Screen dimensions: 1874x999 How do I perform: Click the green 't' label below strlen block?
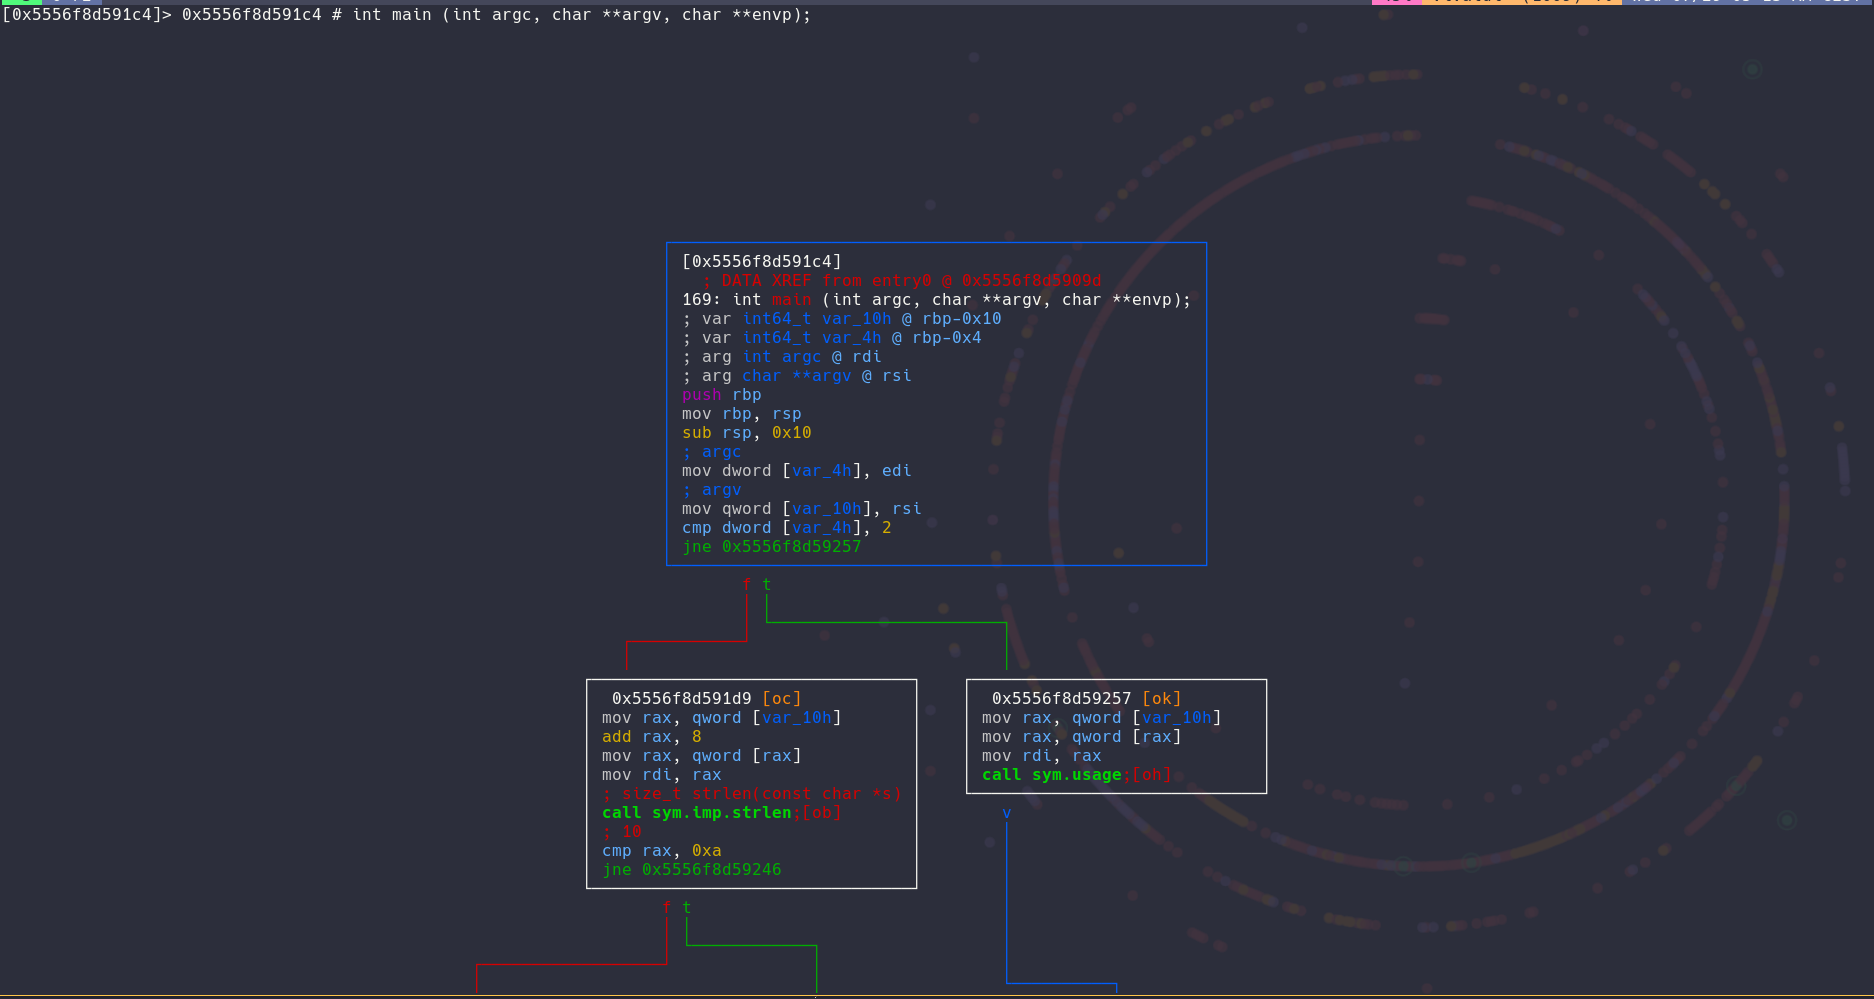tap(687, 908)
